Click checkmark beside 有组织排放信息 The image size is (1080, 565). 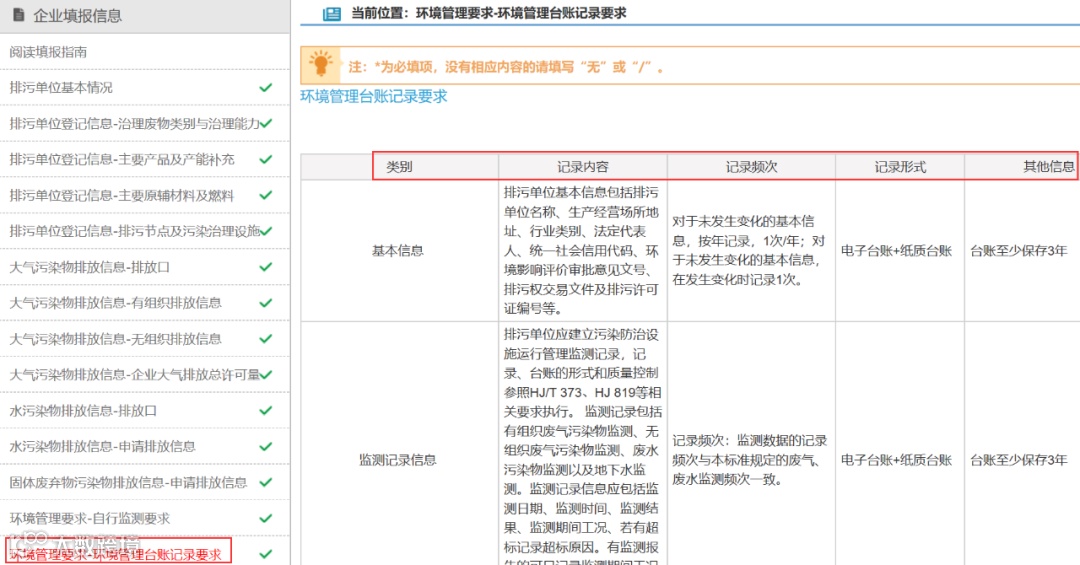tap(266, 302)
